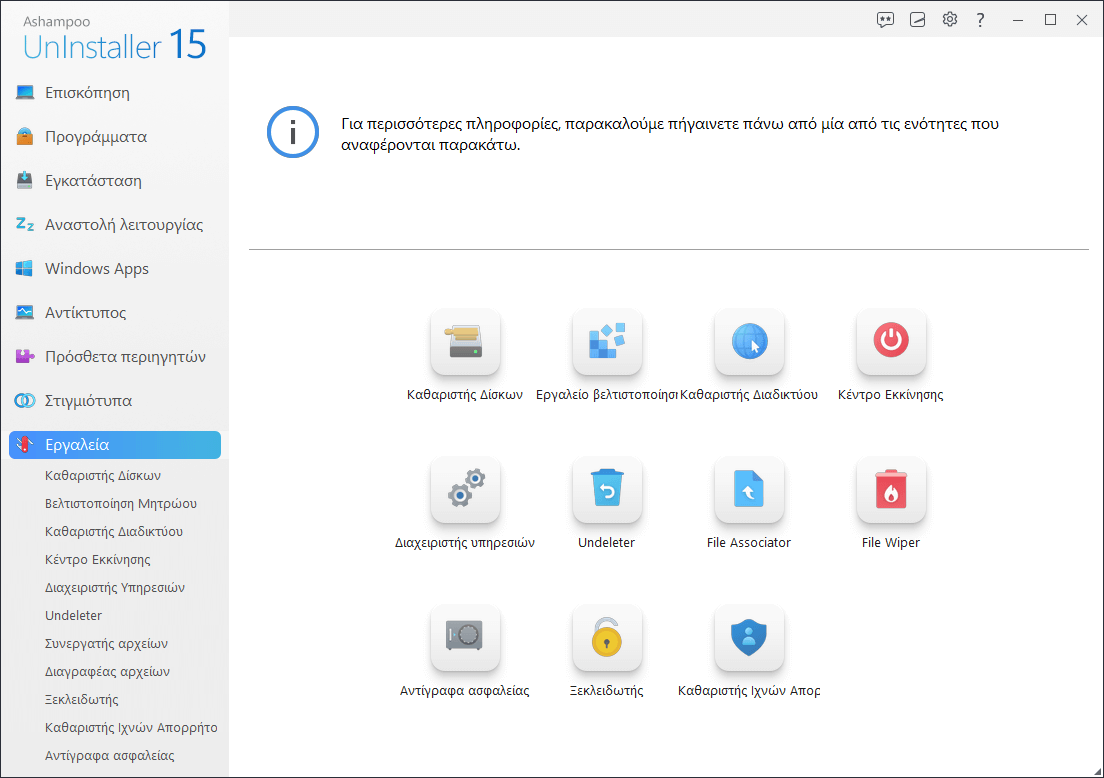Open Κέντρο Εκκίνησης red power icon tile

891,342
